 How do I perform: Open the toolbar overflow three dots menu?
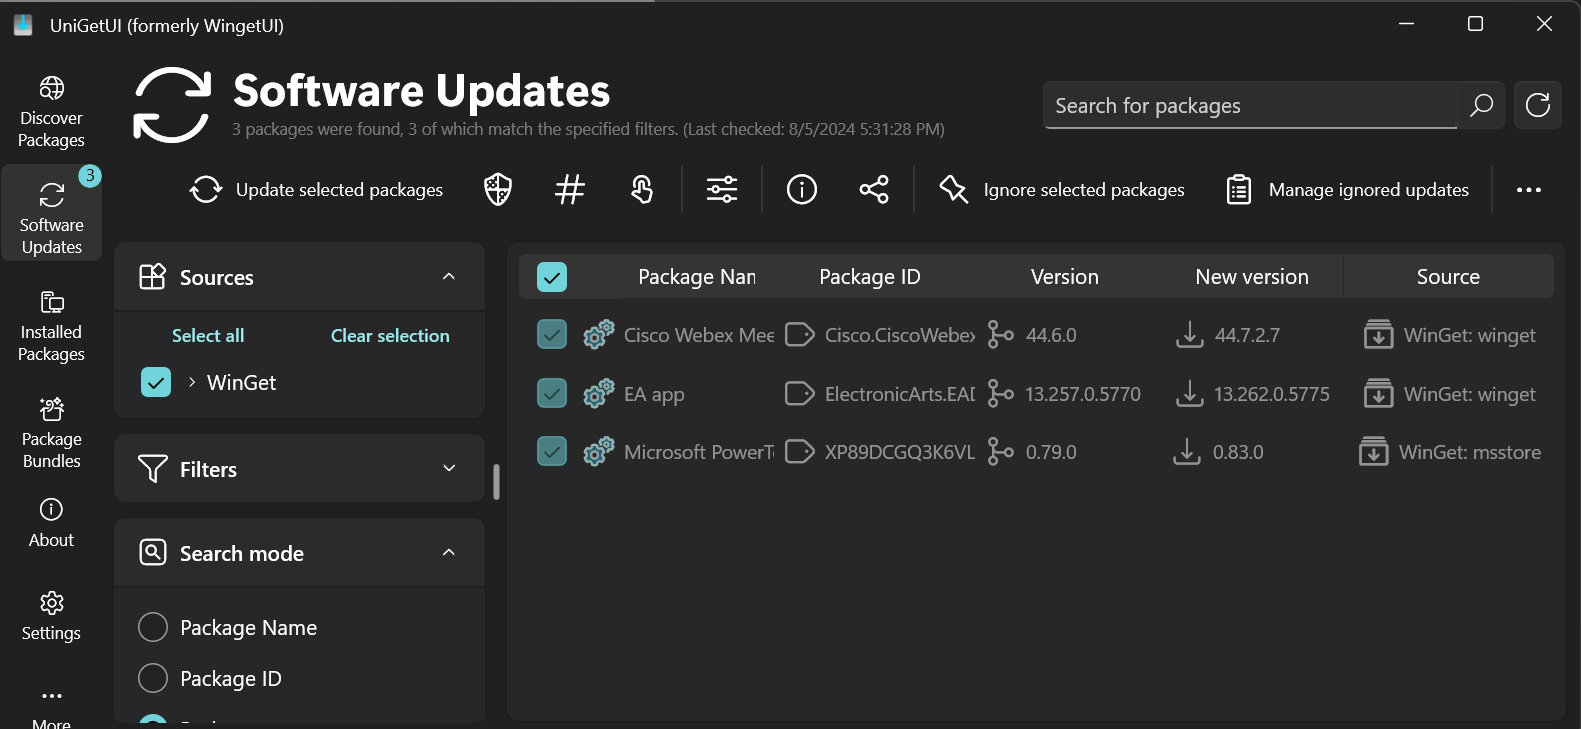click(1529, 189)
